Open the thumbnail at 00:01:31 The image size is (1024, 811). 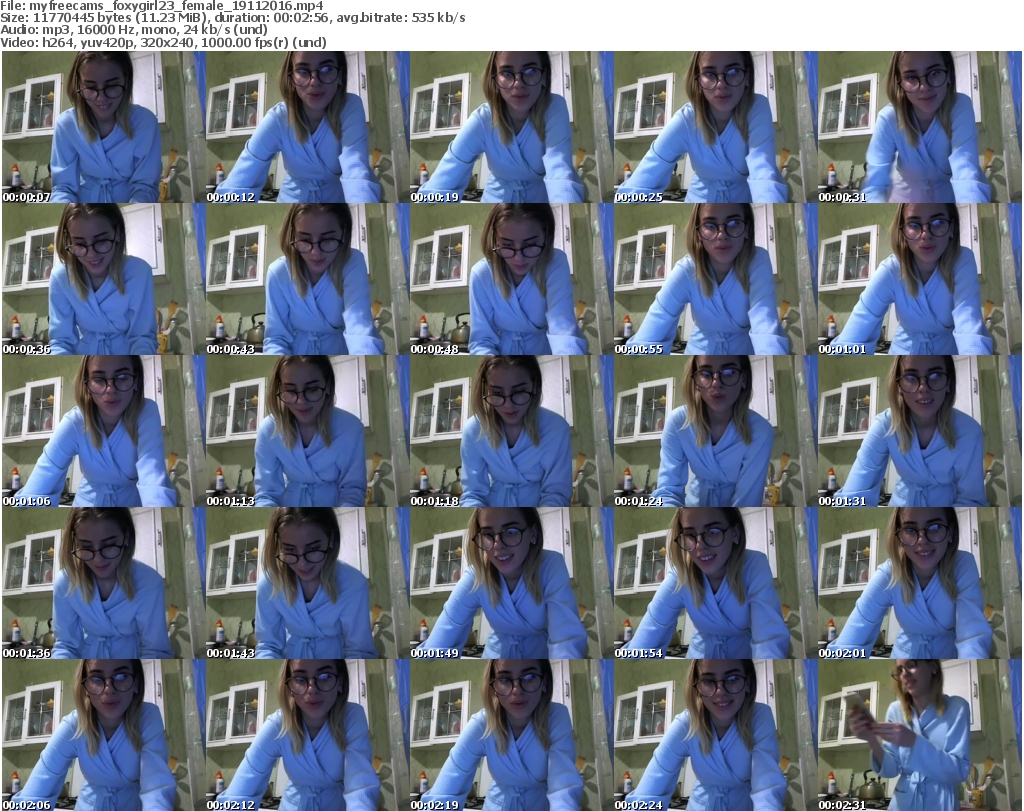[920, 432]
